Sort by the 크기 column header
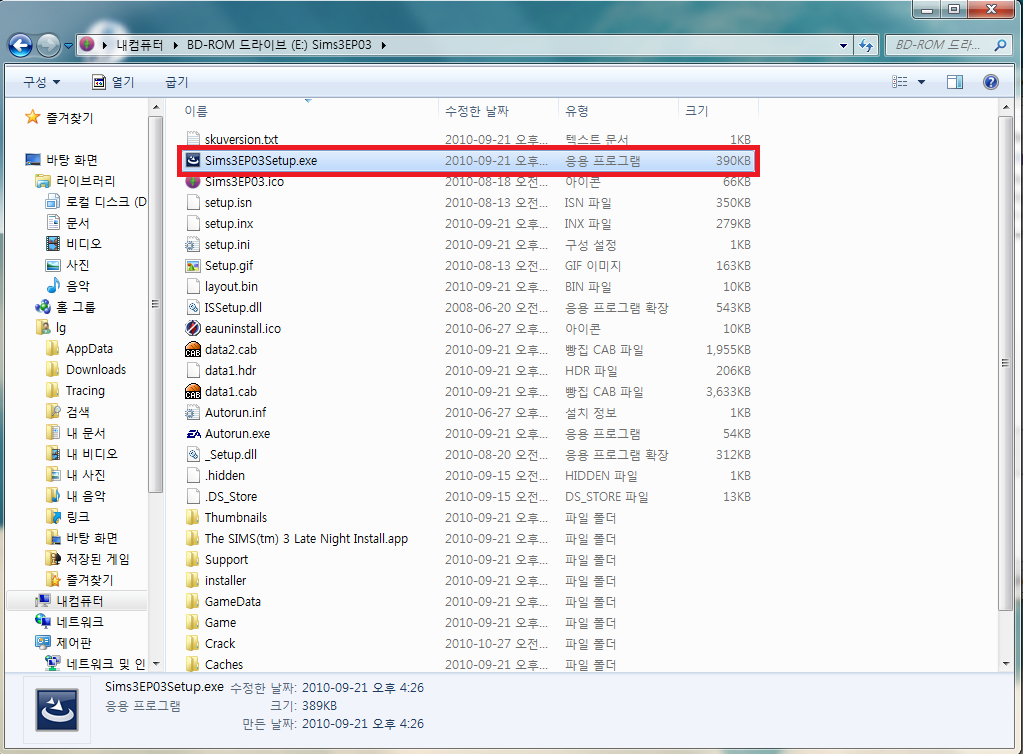This screenshot has height=754, width=1023. pos(696,111)
